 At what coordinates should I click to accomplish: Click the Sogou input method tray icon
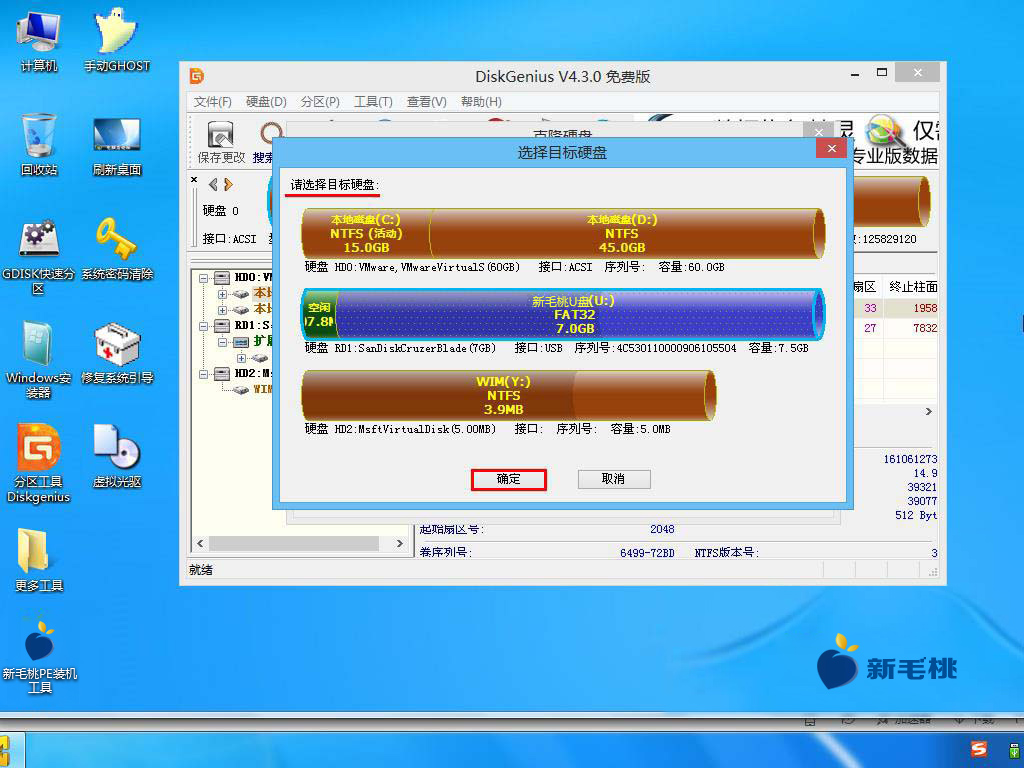[978, 749]
